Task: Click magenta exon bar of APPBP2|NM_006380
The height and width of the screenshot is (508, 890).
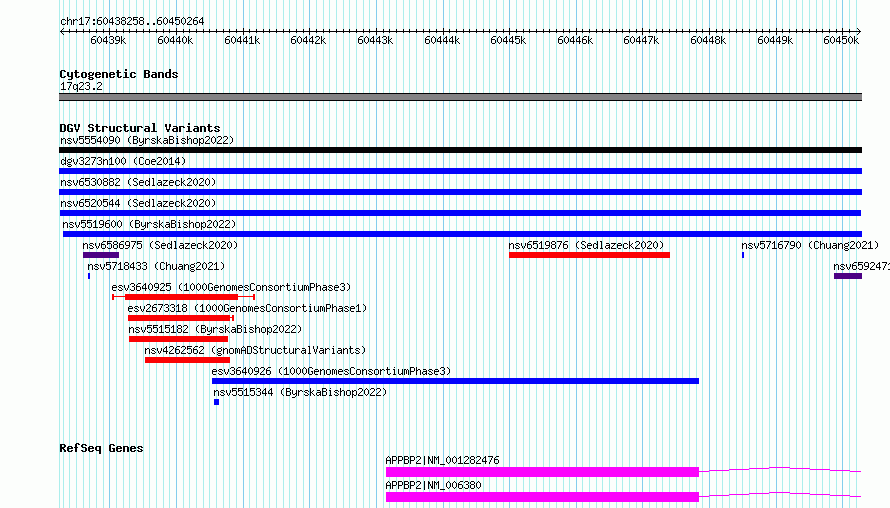Action: pos(542,497)
